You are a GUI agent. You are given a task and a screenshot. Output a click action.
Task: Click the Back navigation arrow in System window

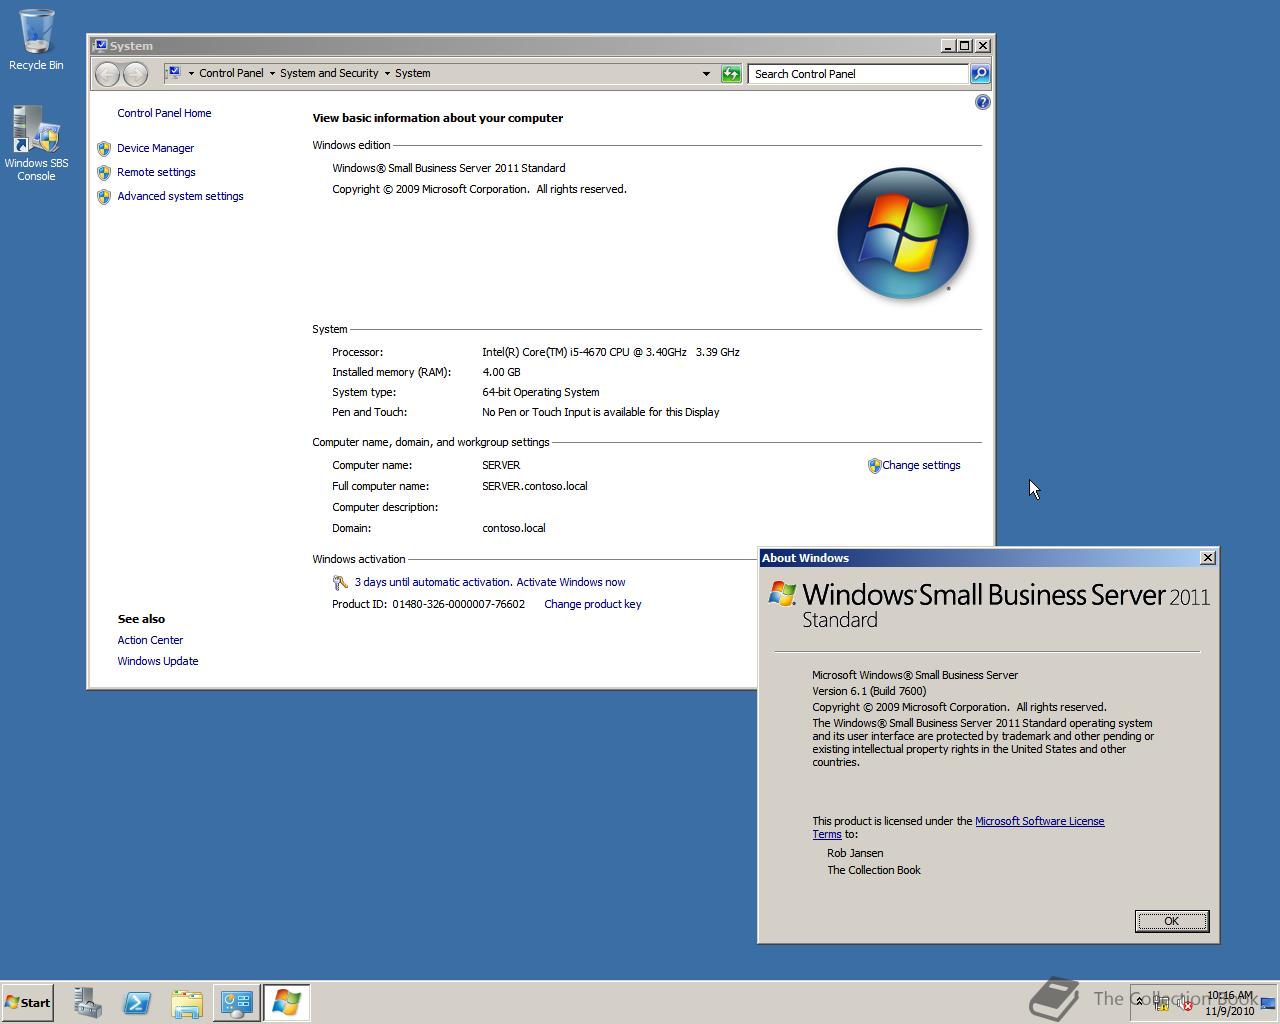point(108,73)
